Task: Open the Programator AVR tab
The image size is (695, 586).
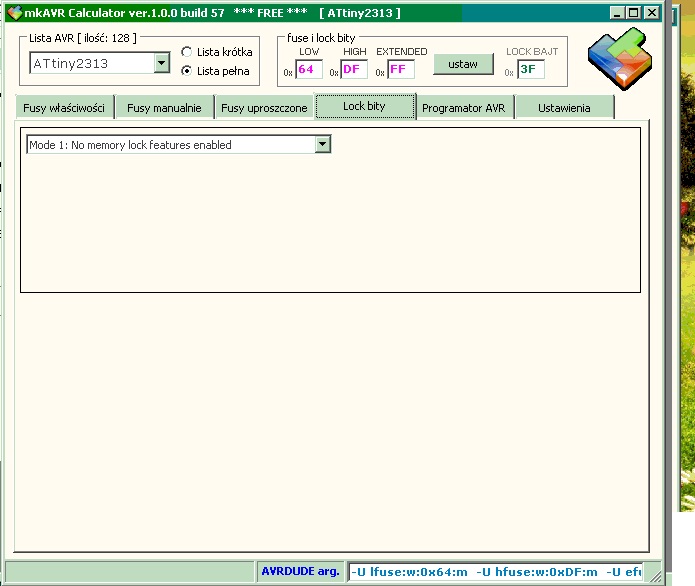Action: (464, 108)
